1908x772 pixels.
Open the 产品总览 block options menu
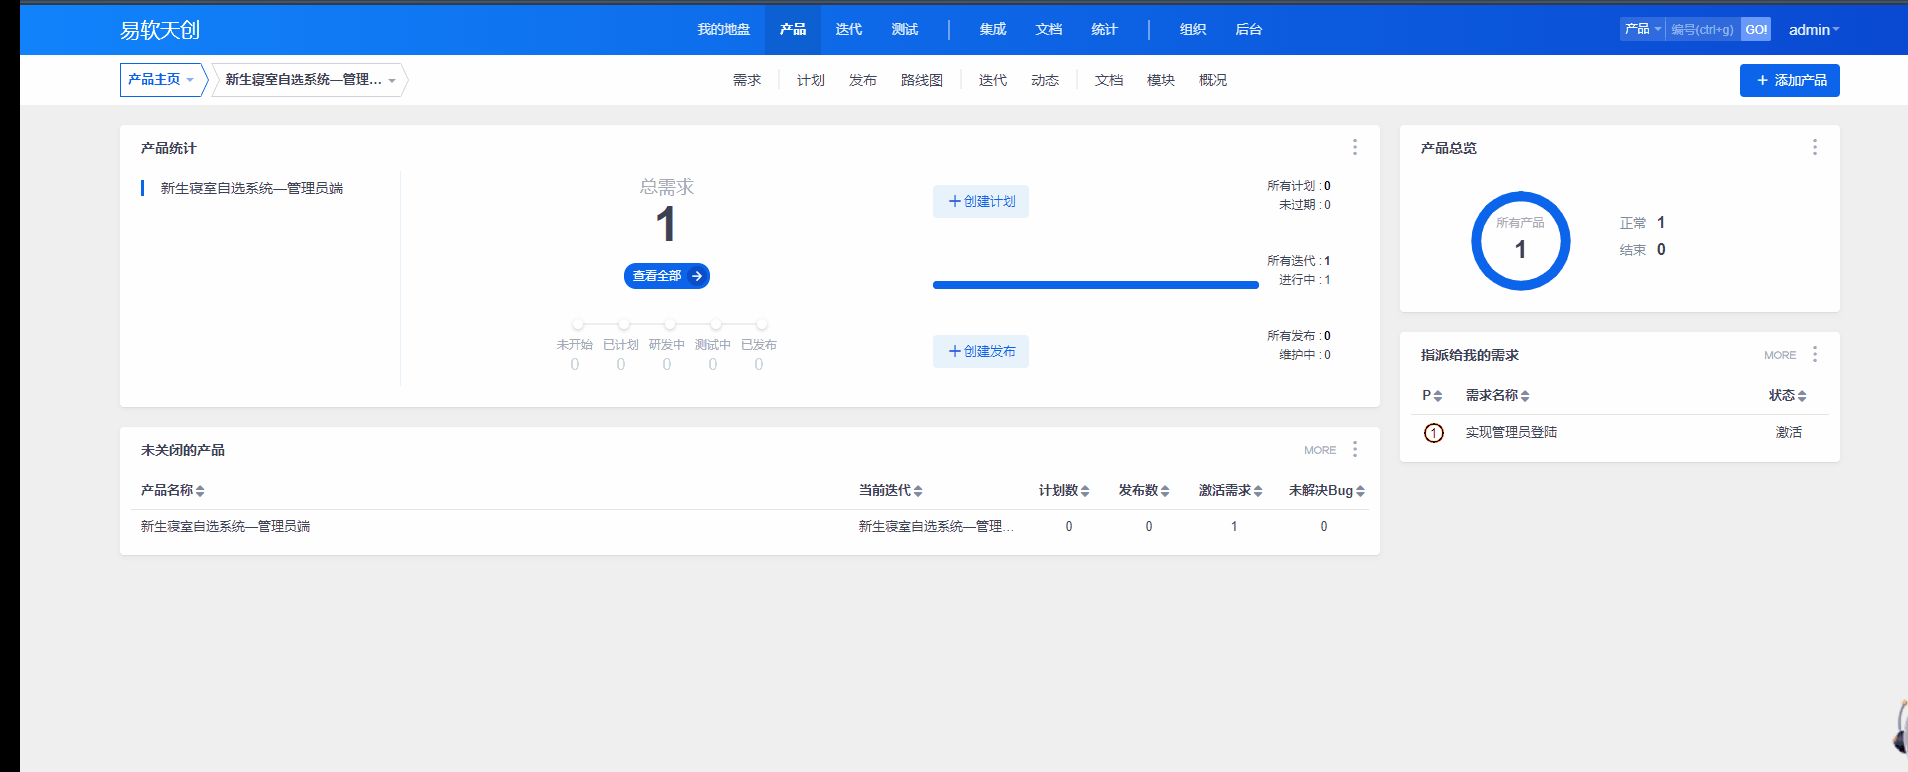[x=1815, y=147]
